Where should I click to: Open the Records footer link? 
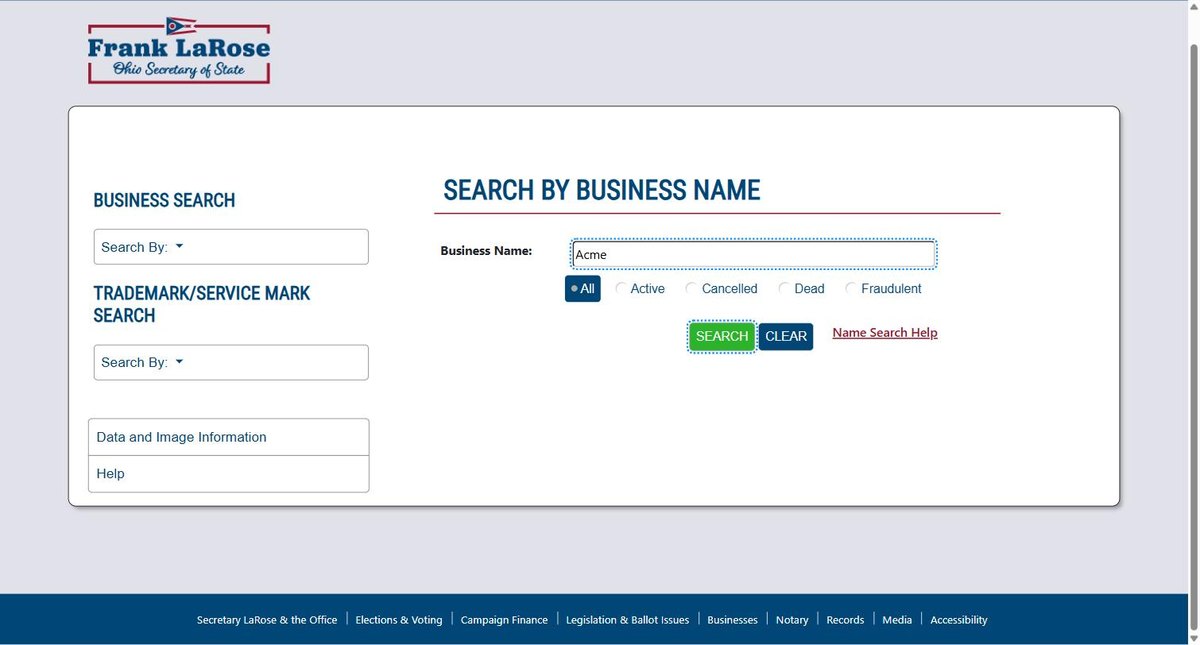[x=845, y=620]
